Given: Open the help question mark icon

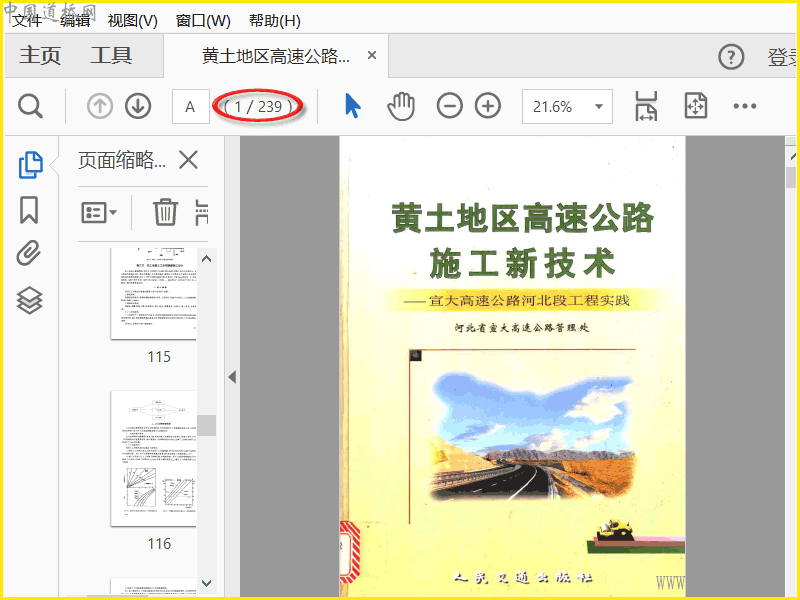Looking at the screenshot, I should [731, 57].
